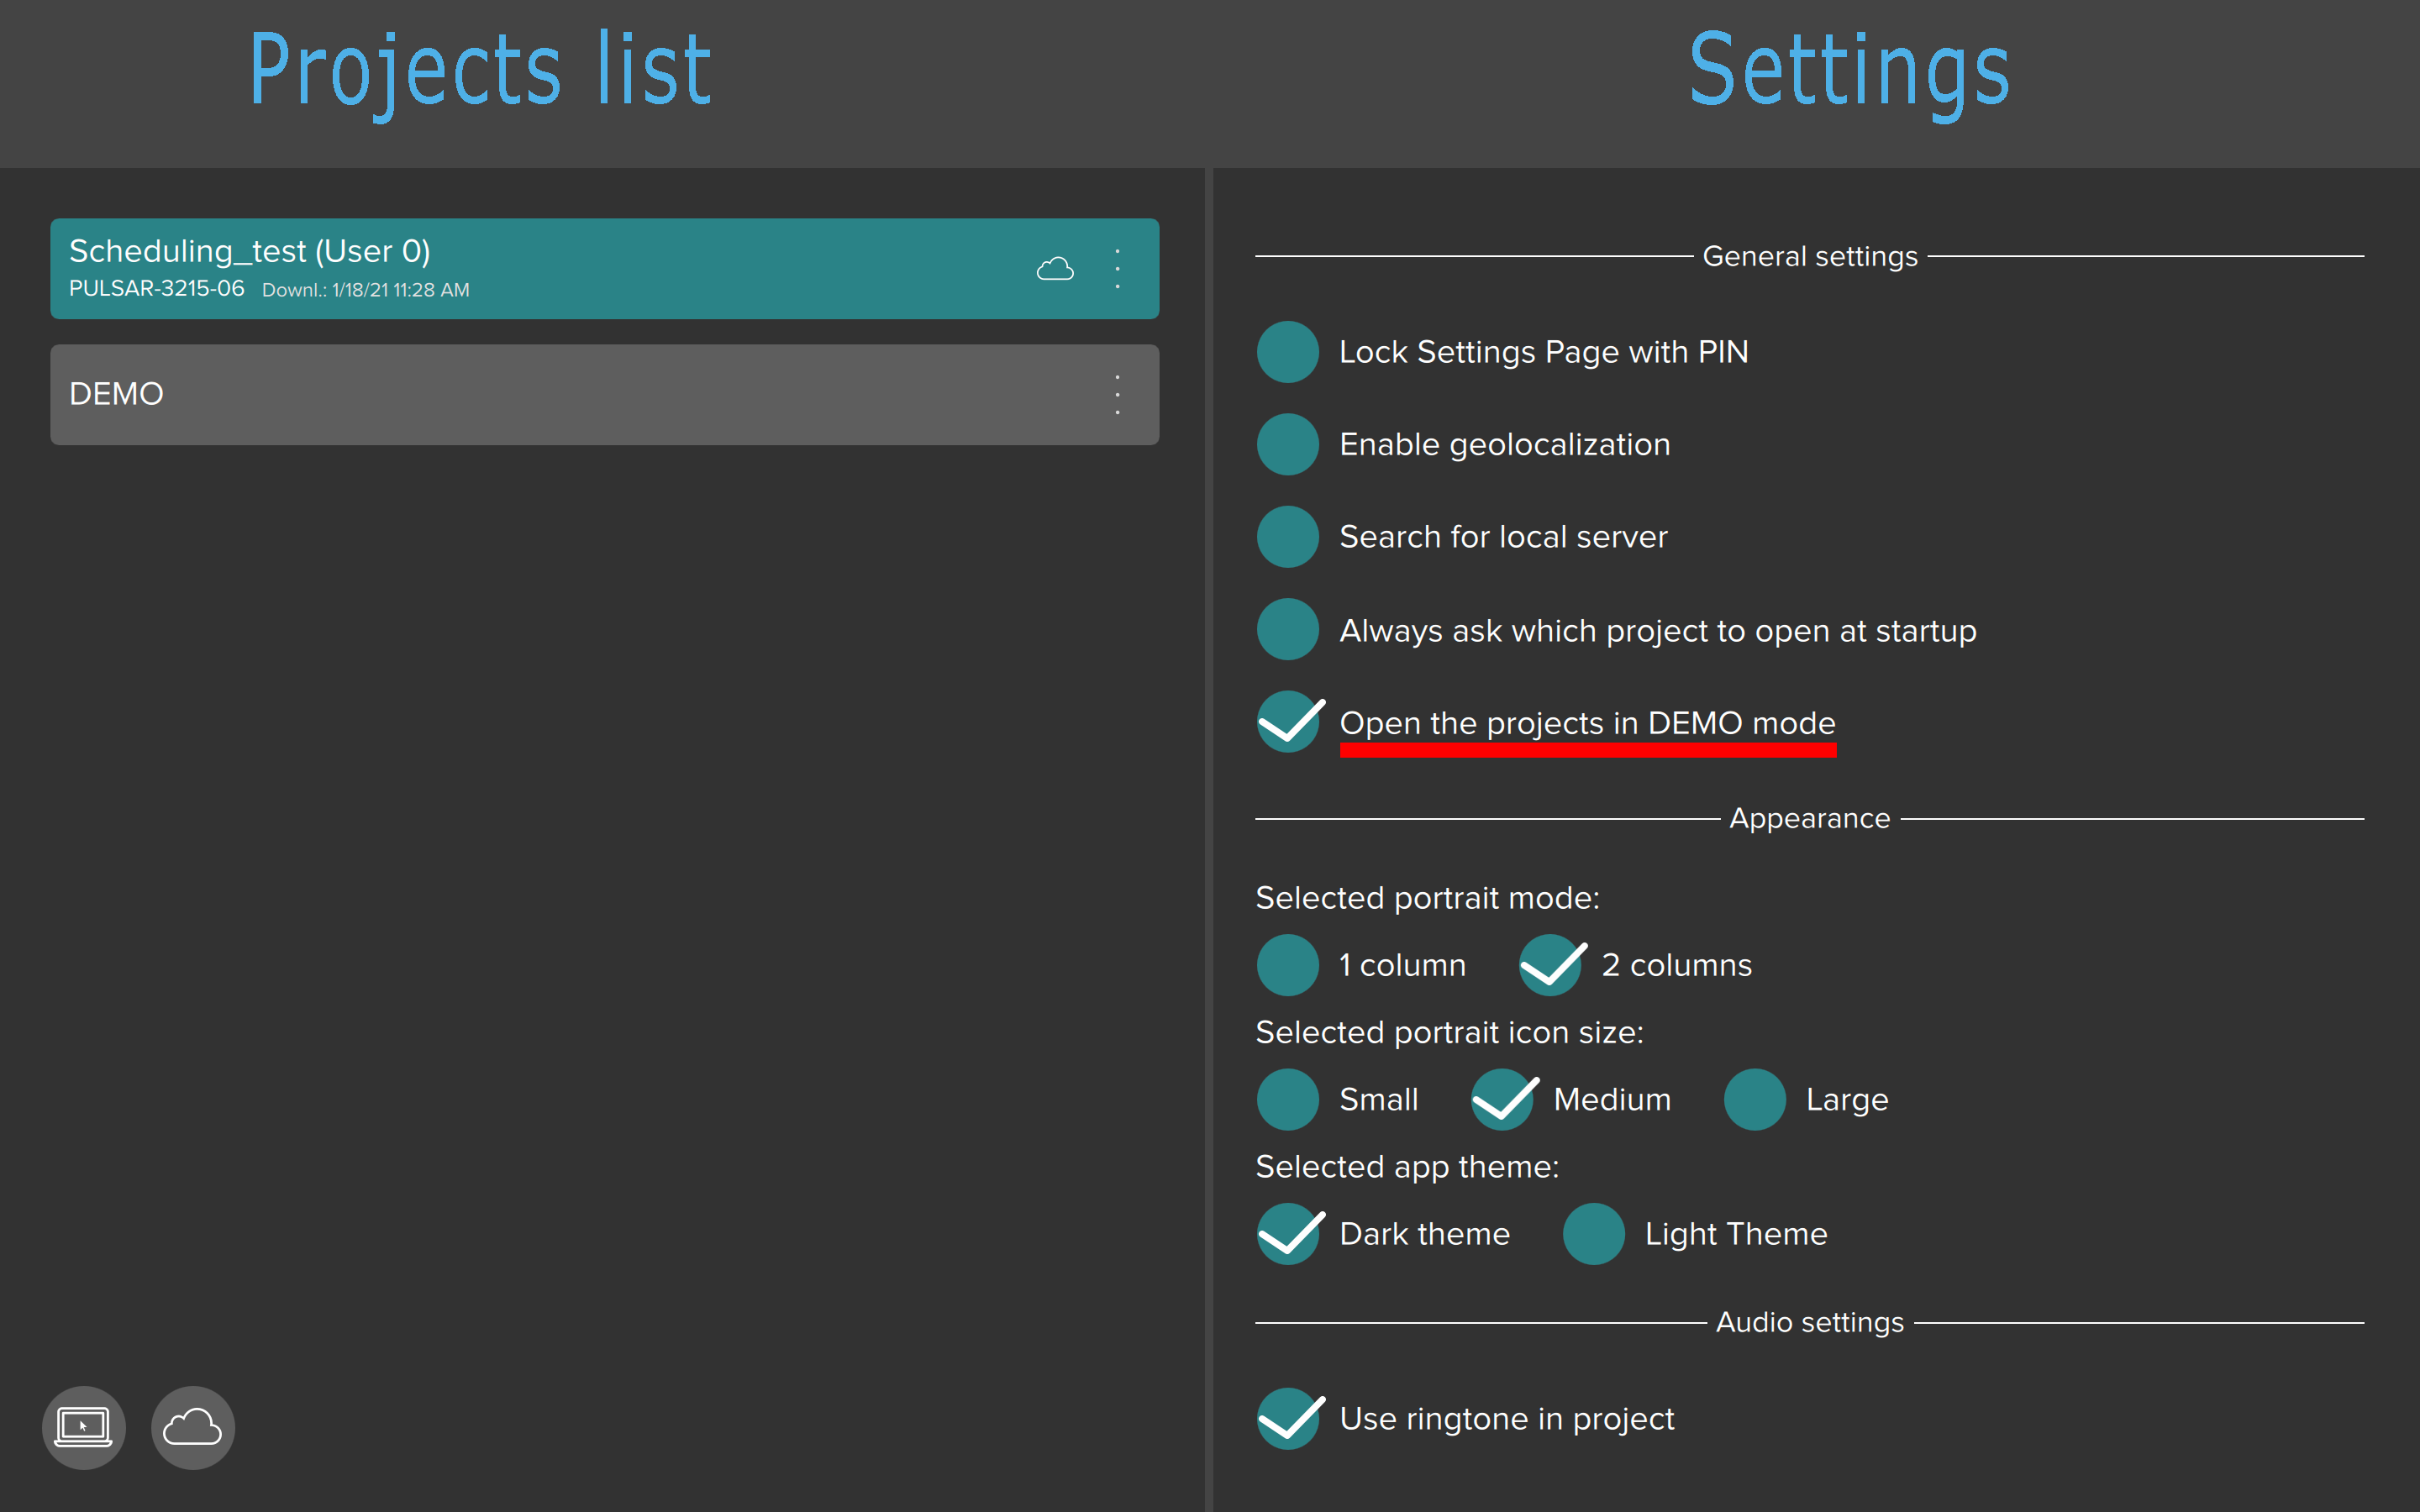Click the Selected portrait icon size label
This screenshot has width=2420, height=1512.
[x=1449, y=1033]
